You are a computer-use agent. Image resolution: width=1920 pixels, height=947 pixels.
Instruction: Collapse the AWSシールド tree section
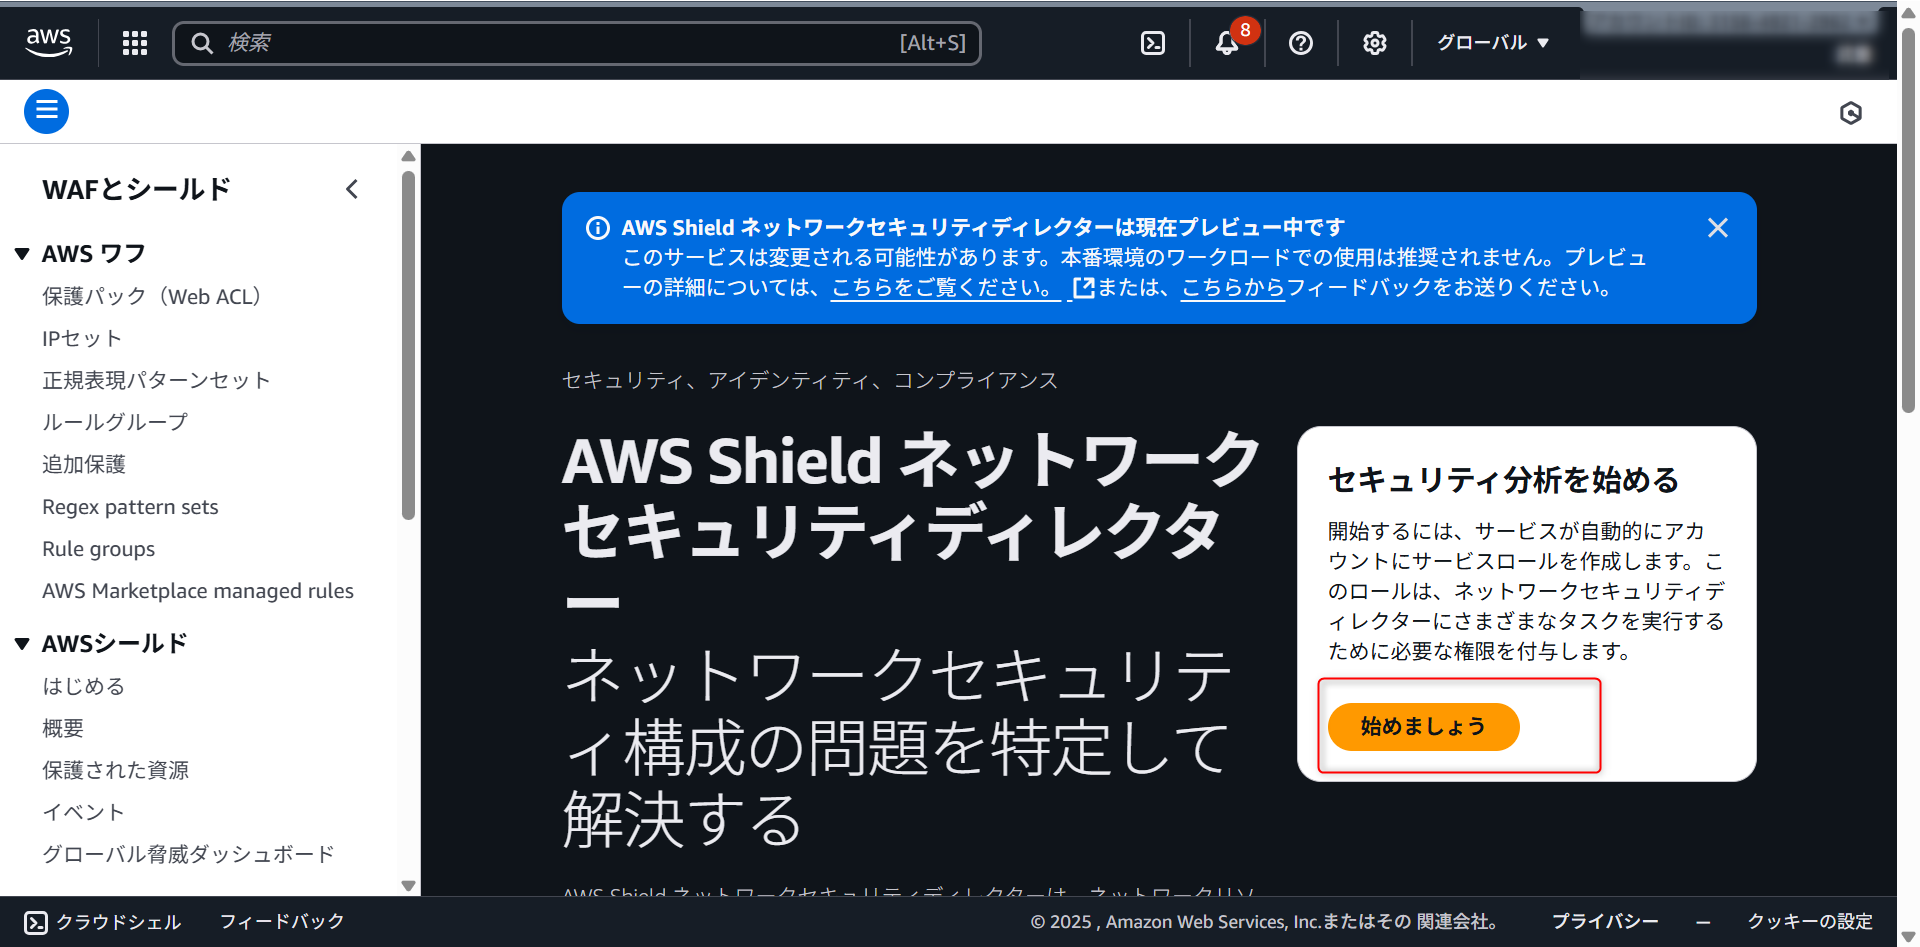pyautogui.click(x=22, y=644)
